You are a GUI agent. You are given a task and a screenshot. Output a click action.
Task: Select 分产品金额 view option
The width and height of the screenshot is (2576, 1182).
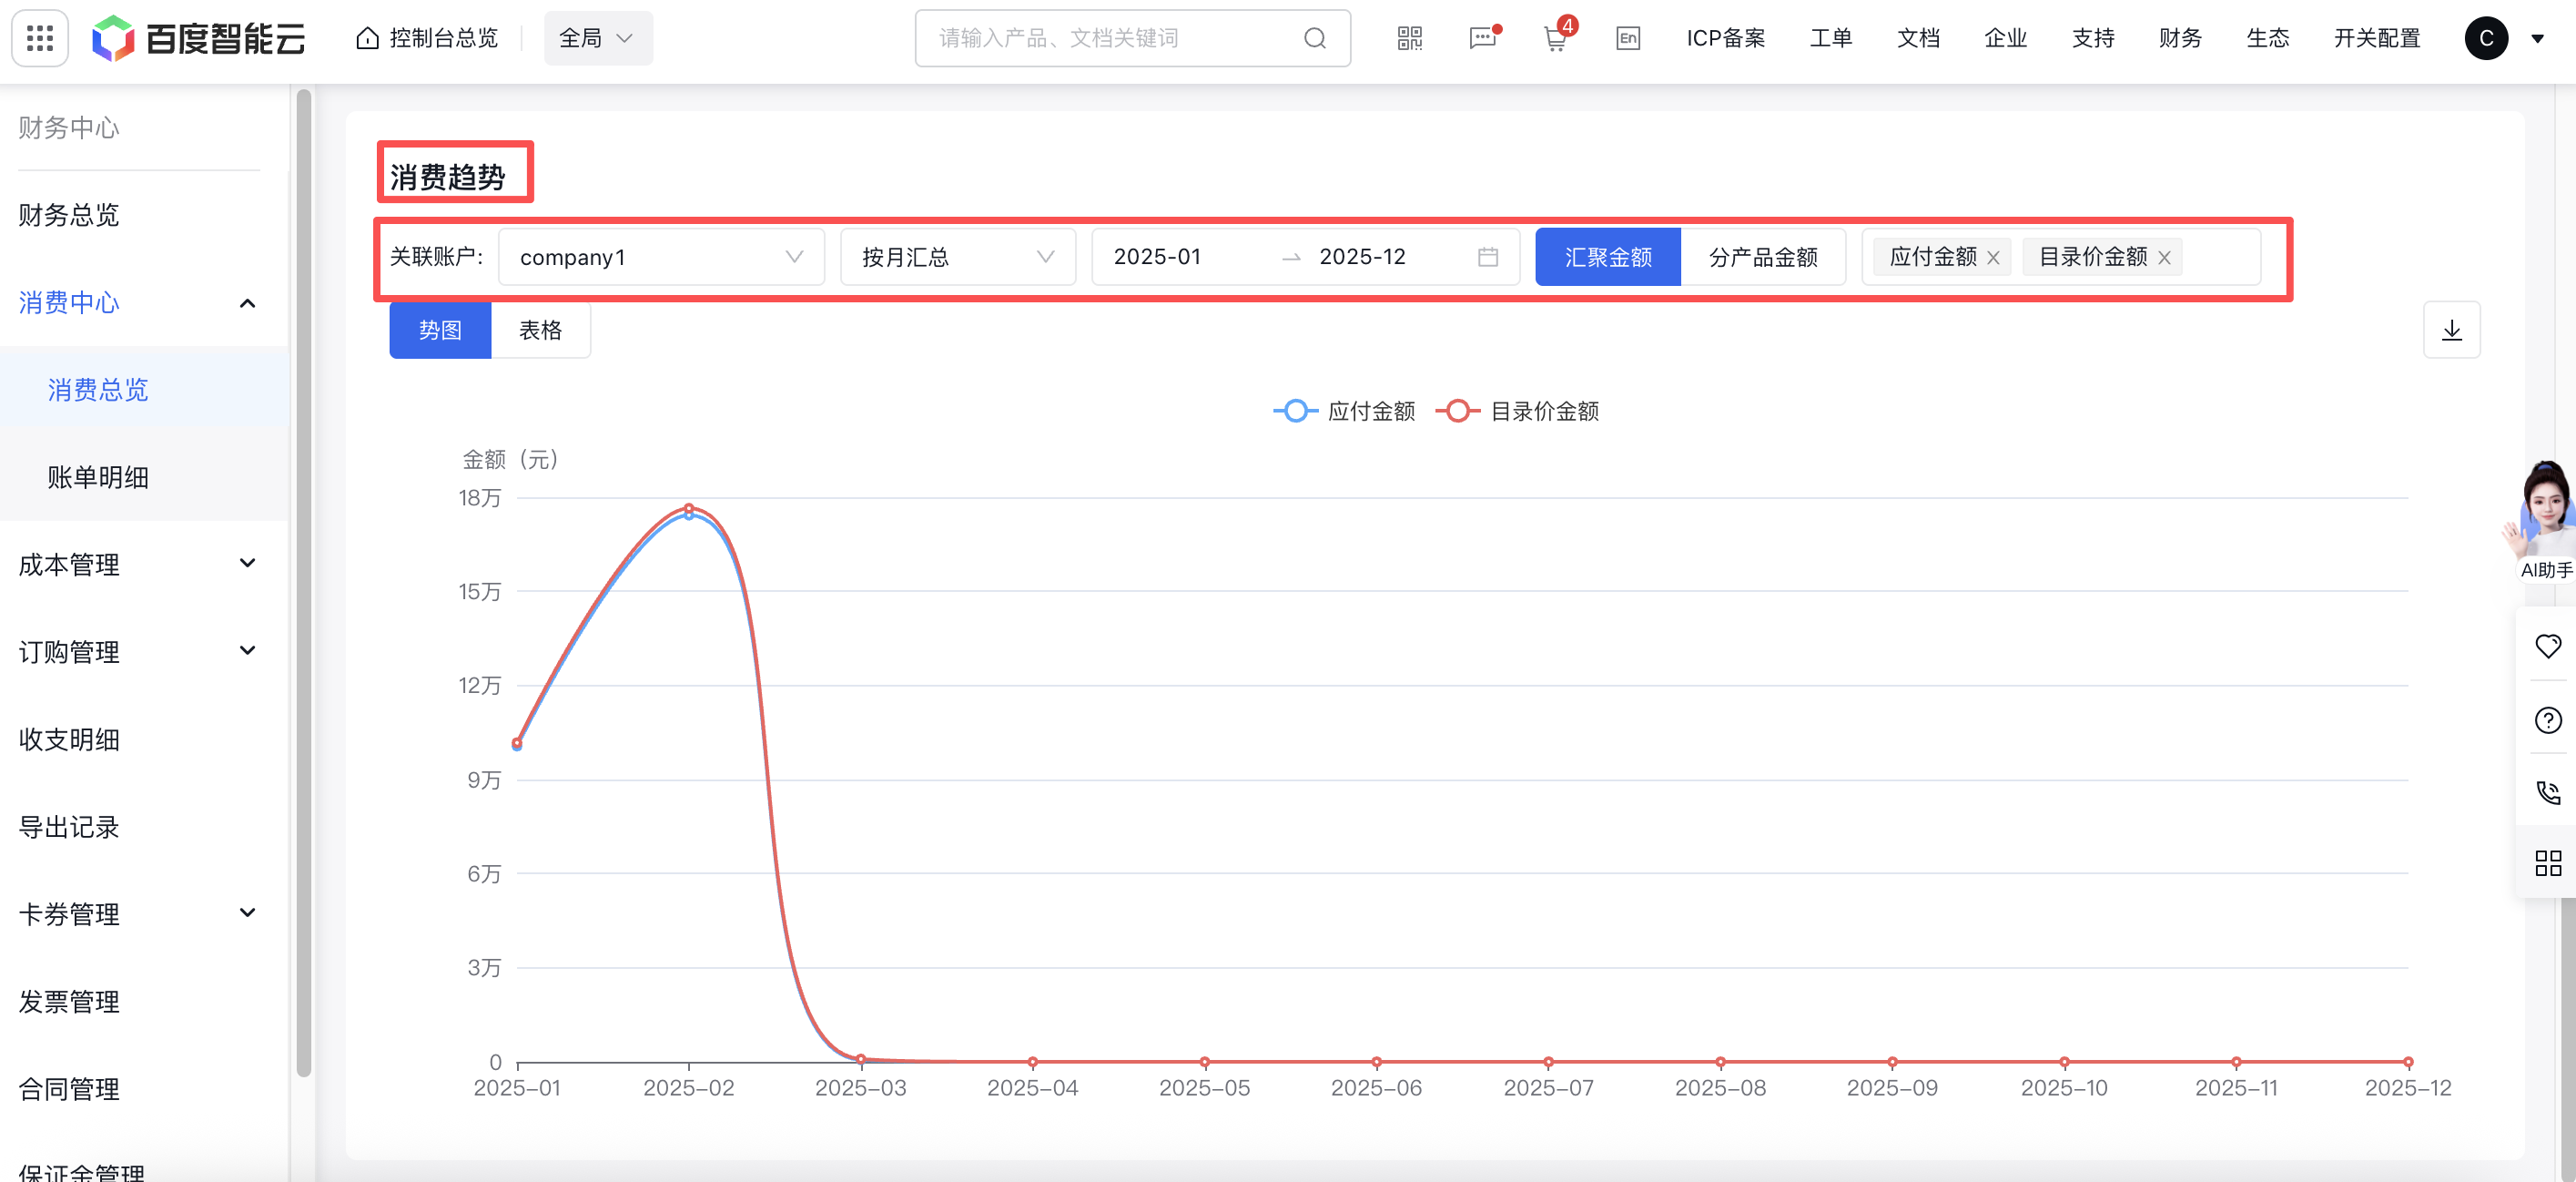click(1762, 257)
